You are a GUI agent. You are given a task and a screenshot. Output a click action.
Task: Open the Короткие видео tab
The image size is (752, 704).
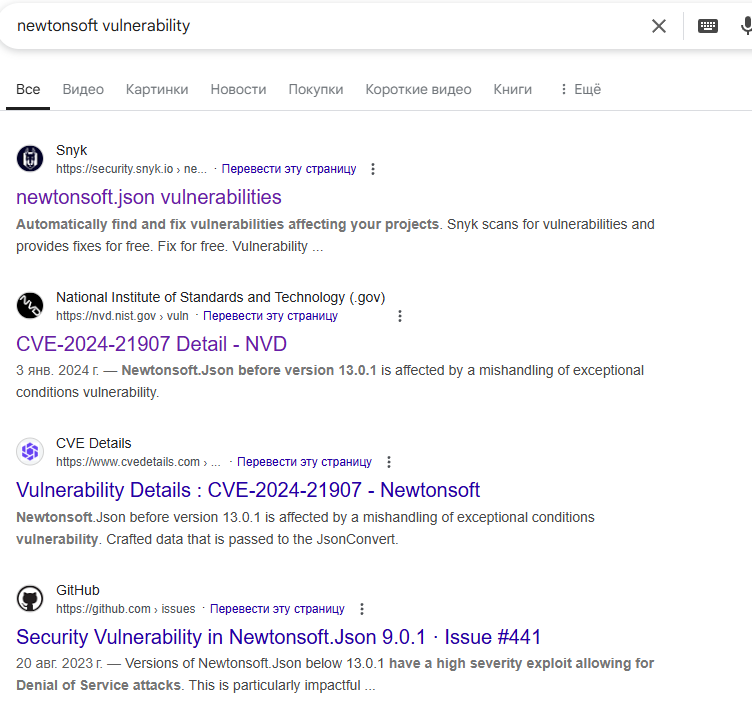(418, 89)
